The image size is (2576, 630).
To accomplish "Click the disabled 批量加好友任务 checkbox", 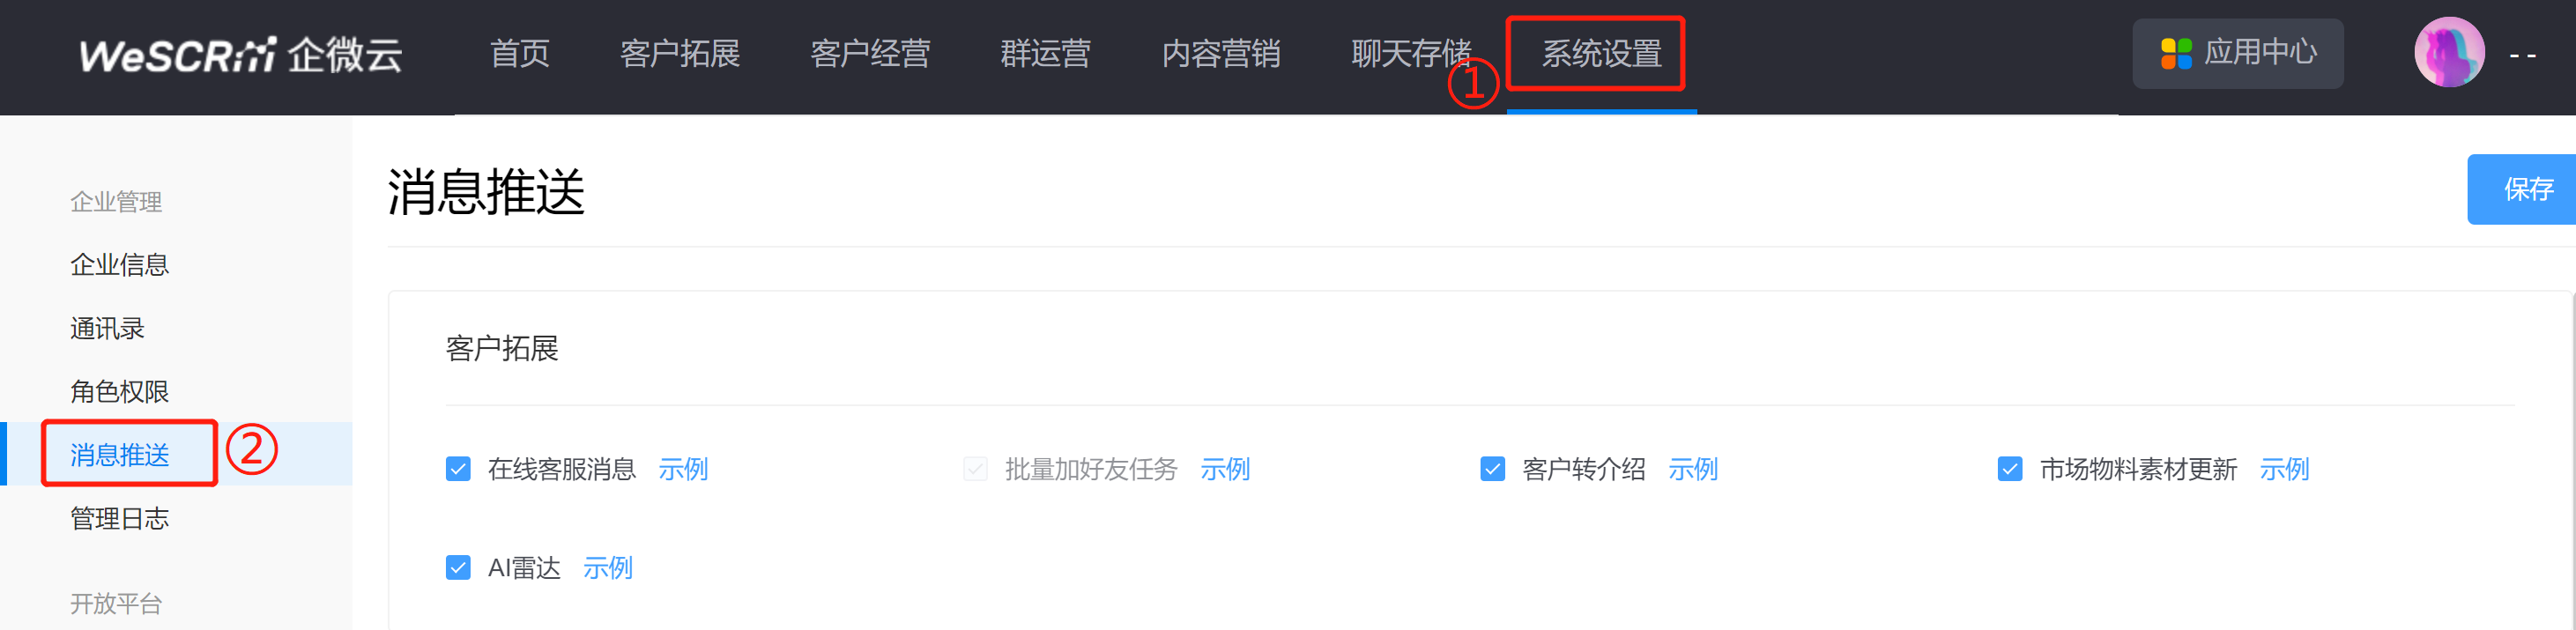I will pos(975,469).
